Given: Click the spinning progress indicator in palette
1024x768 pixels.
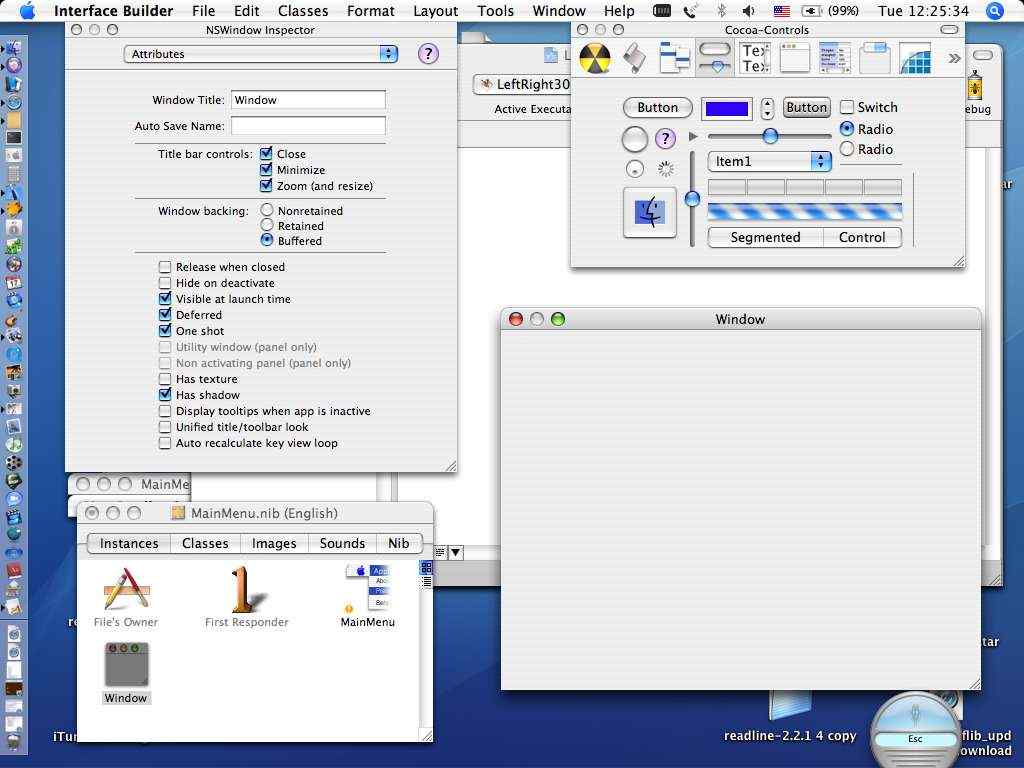Looking at the screenshot, I should click(x=665, y=169).
